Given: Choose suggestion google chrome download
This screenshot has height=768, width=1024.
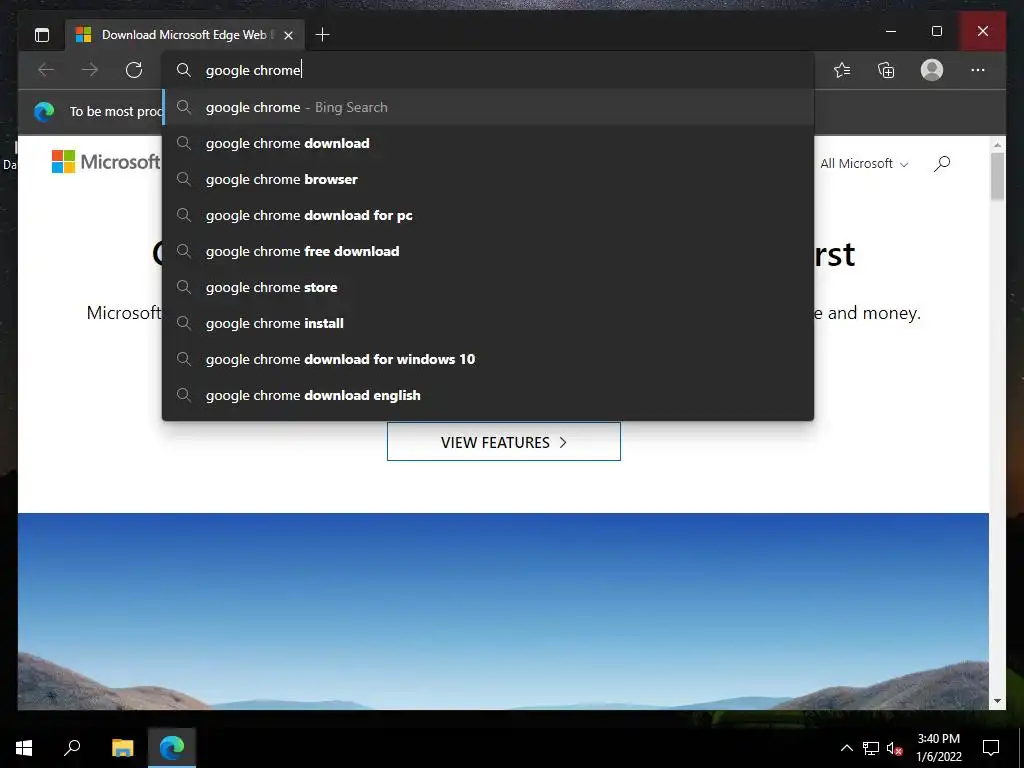Looking at the screenshot, I should 488,143.
